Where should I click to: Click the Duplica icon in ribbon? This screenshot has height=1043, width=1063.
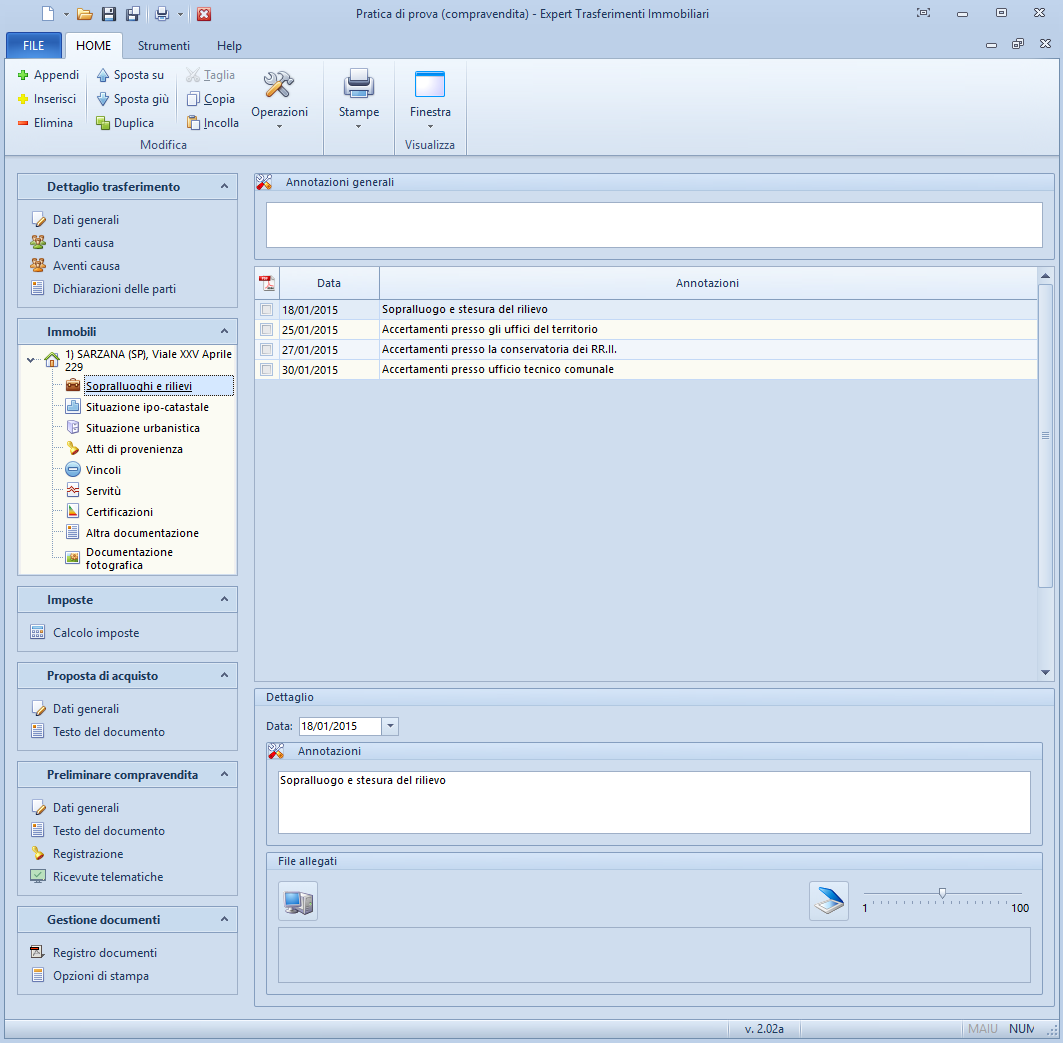103,123
